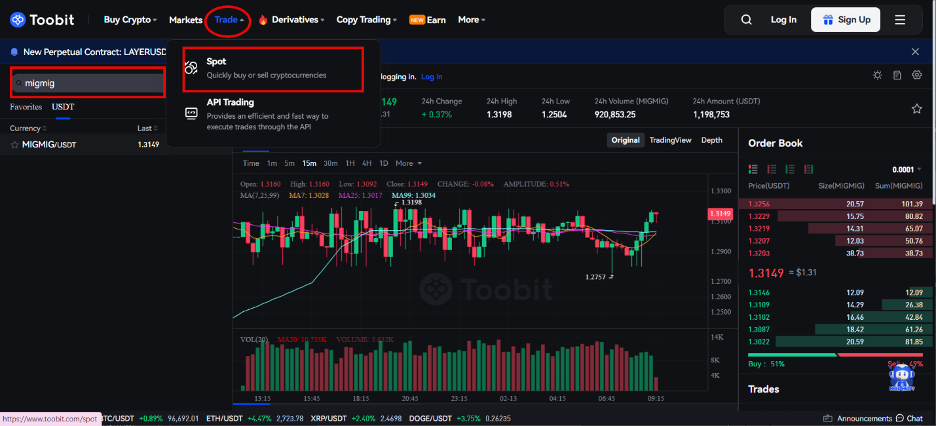The height and width of the screenshot is (426, 936).
Task: Open the chart settings gear icon
Action: [x=916, y=76]
